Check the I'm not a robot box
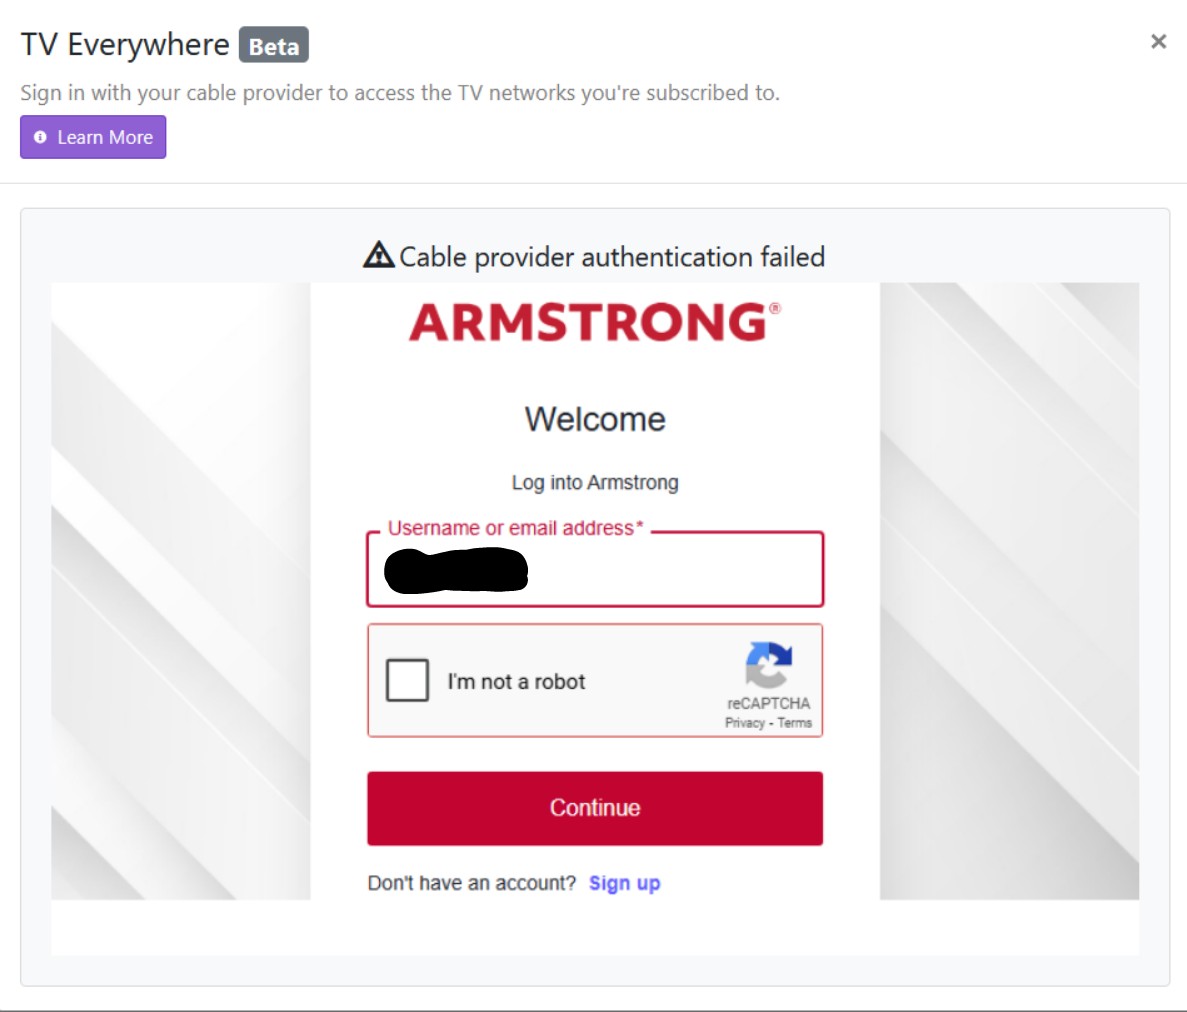 407,681
